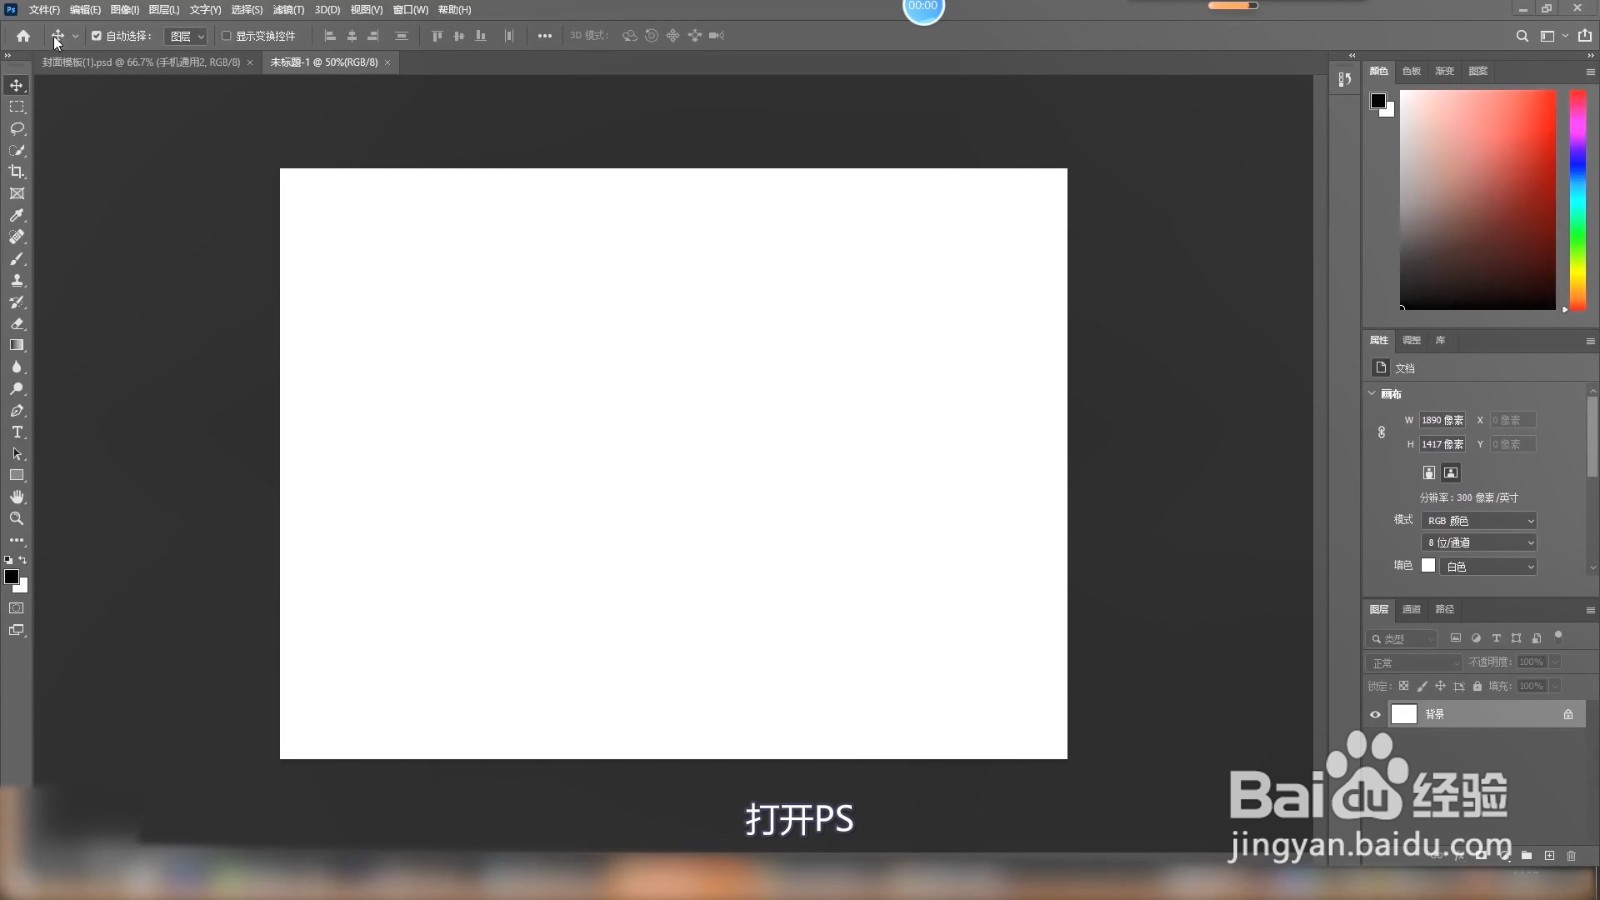Select the Path Selection tool
This screenshot has width=1600, height=900.
(x=17, y=454)
